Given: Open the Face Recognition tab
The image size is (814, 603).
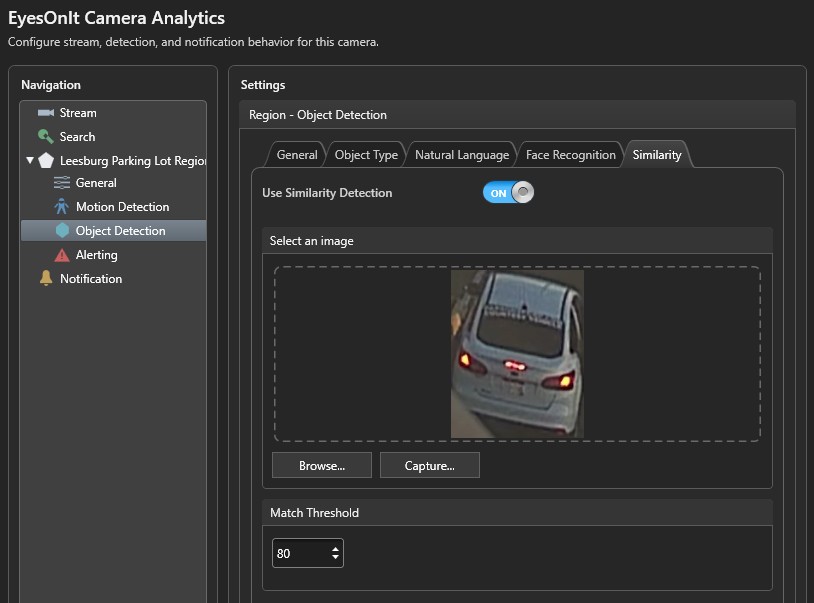Looking at the screenshot, I should (570, 155).
